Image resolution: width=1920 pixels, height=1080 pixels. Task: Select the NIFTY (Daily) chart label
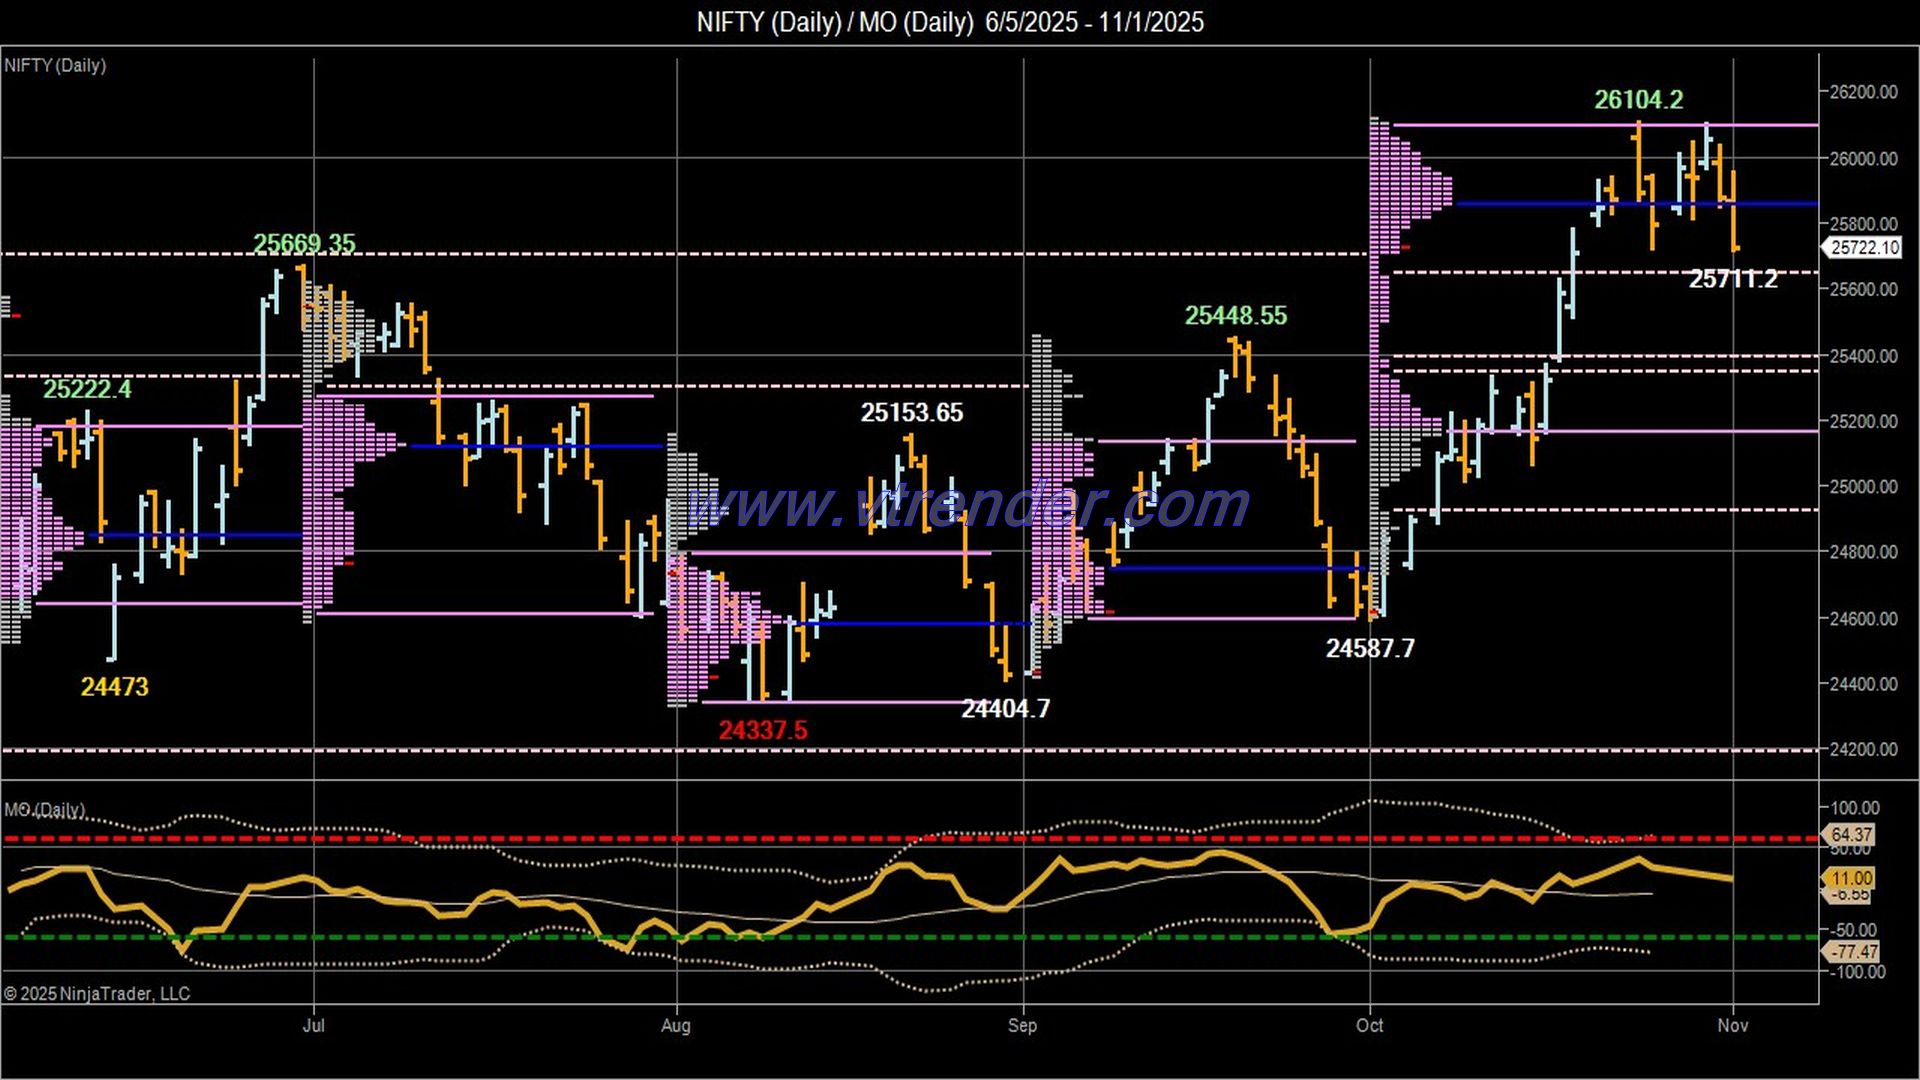pyautogui.click(x=55, y=66)
